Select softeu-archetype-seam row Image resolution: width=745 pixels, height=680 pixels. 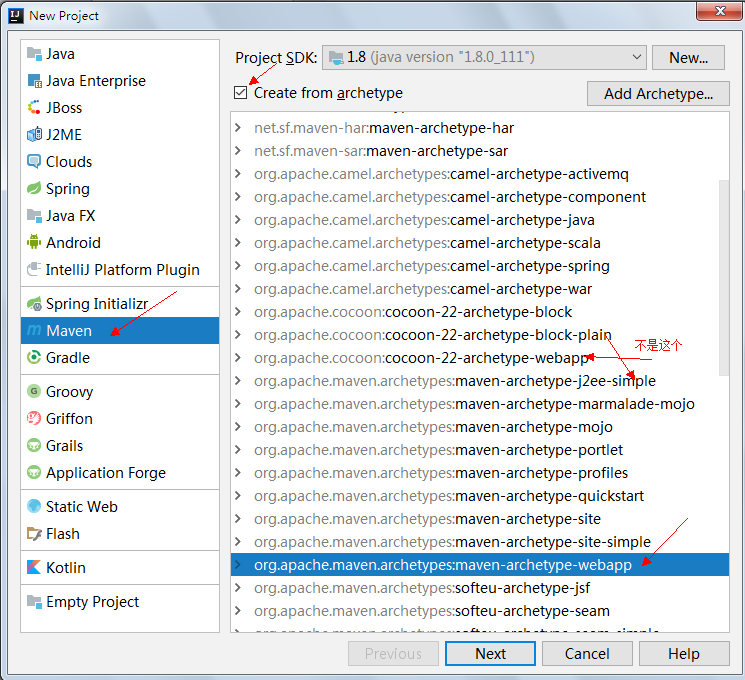(x=480, y=611)
